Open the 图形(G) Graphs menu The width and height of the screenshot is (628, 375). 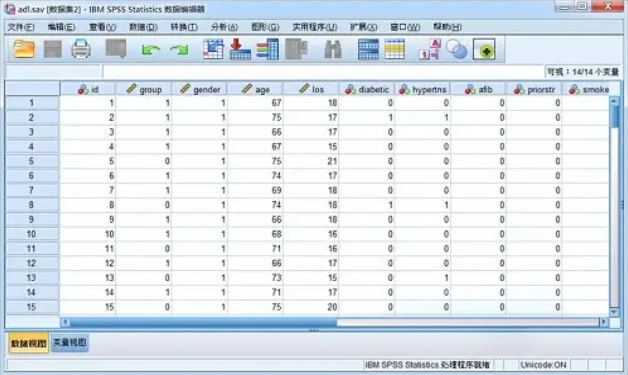pos(265,27)
